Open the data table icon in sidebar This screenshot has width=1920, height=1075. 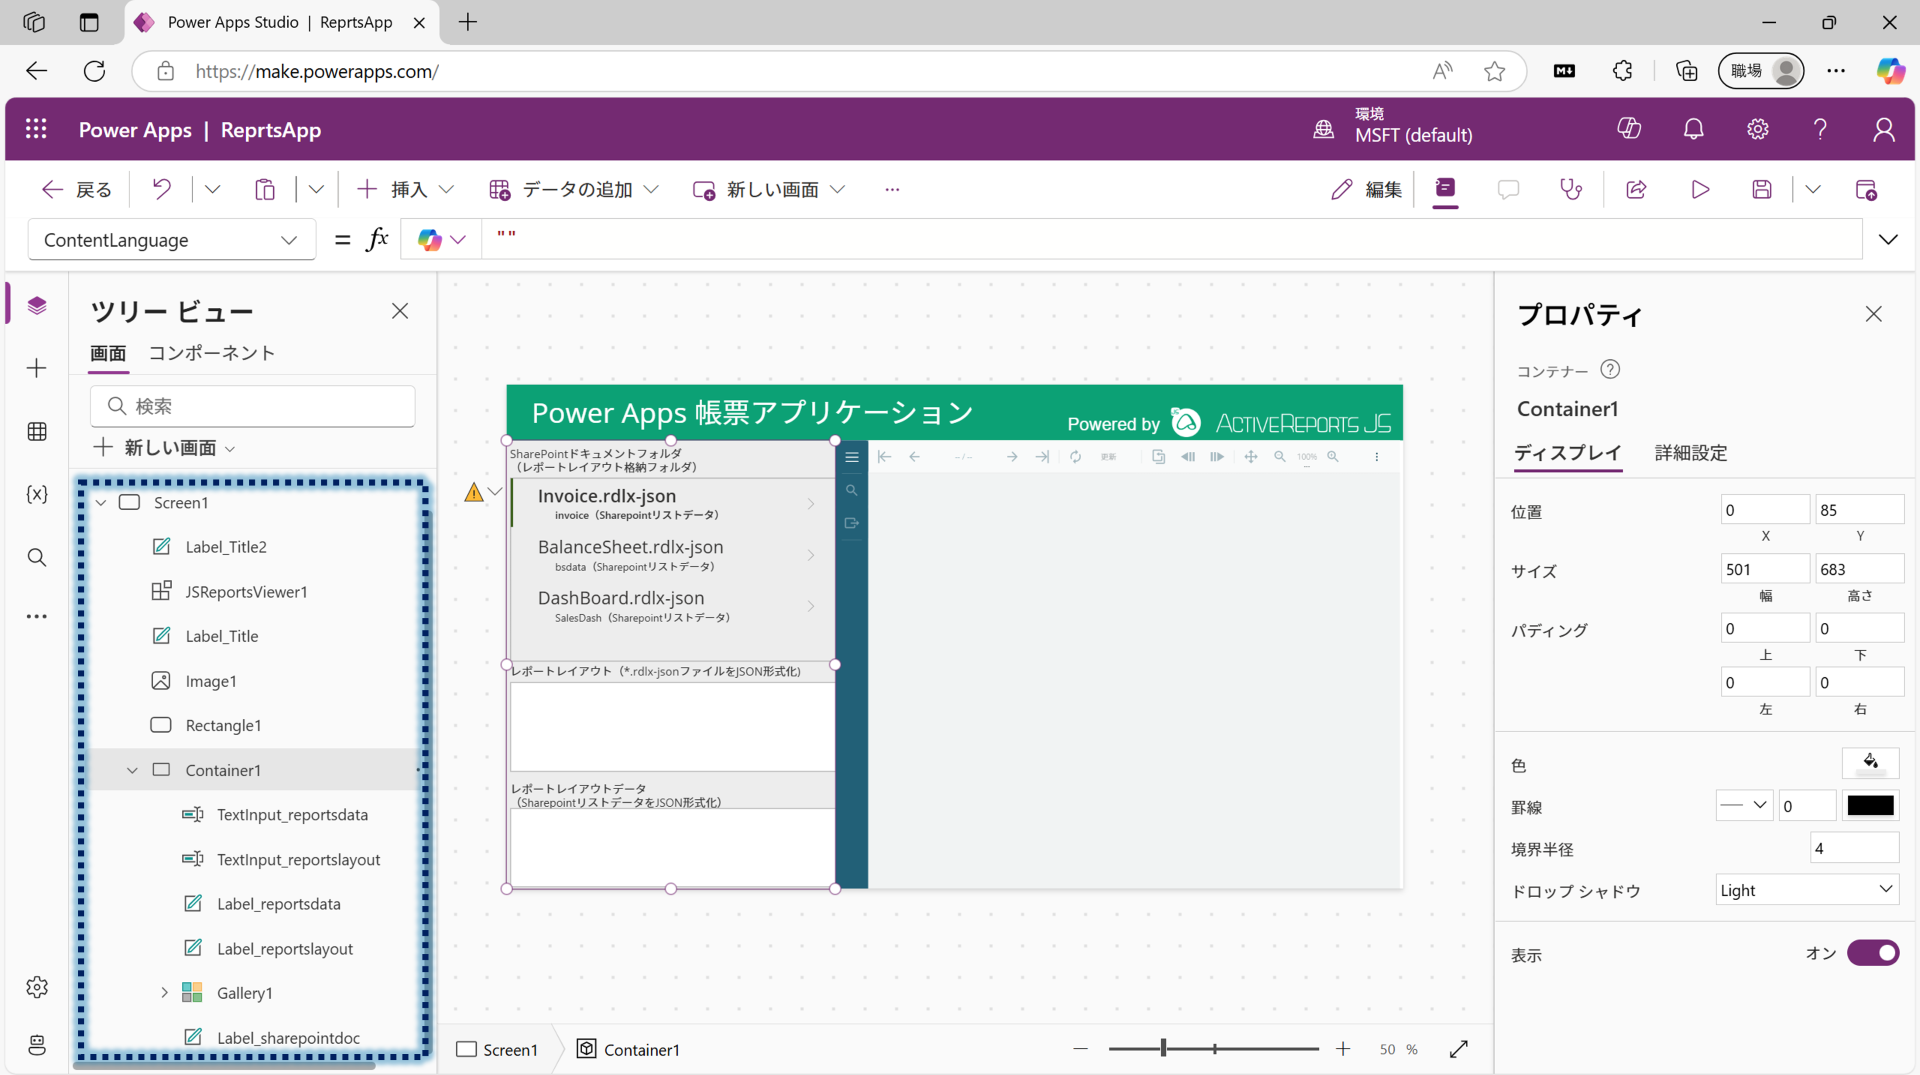click(37, 431)
